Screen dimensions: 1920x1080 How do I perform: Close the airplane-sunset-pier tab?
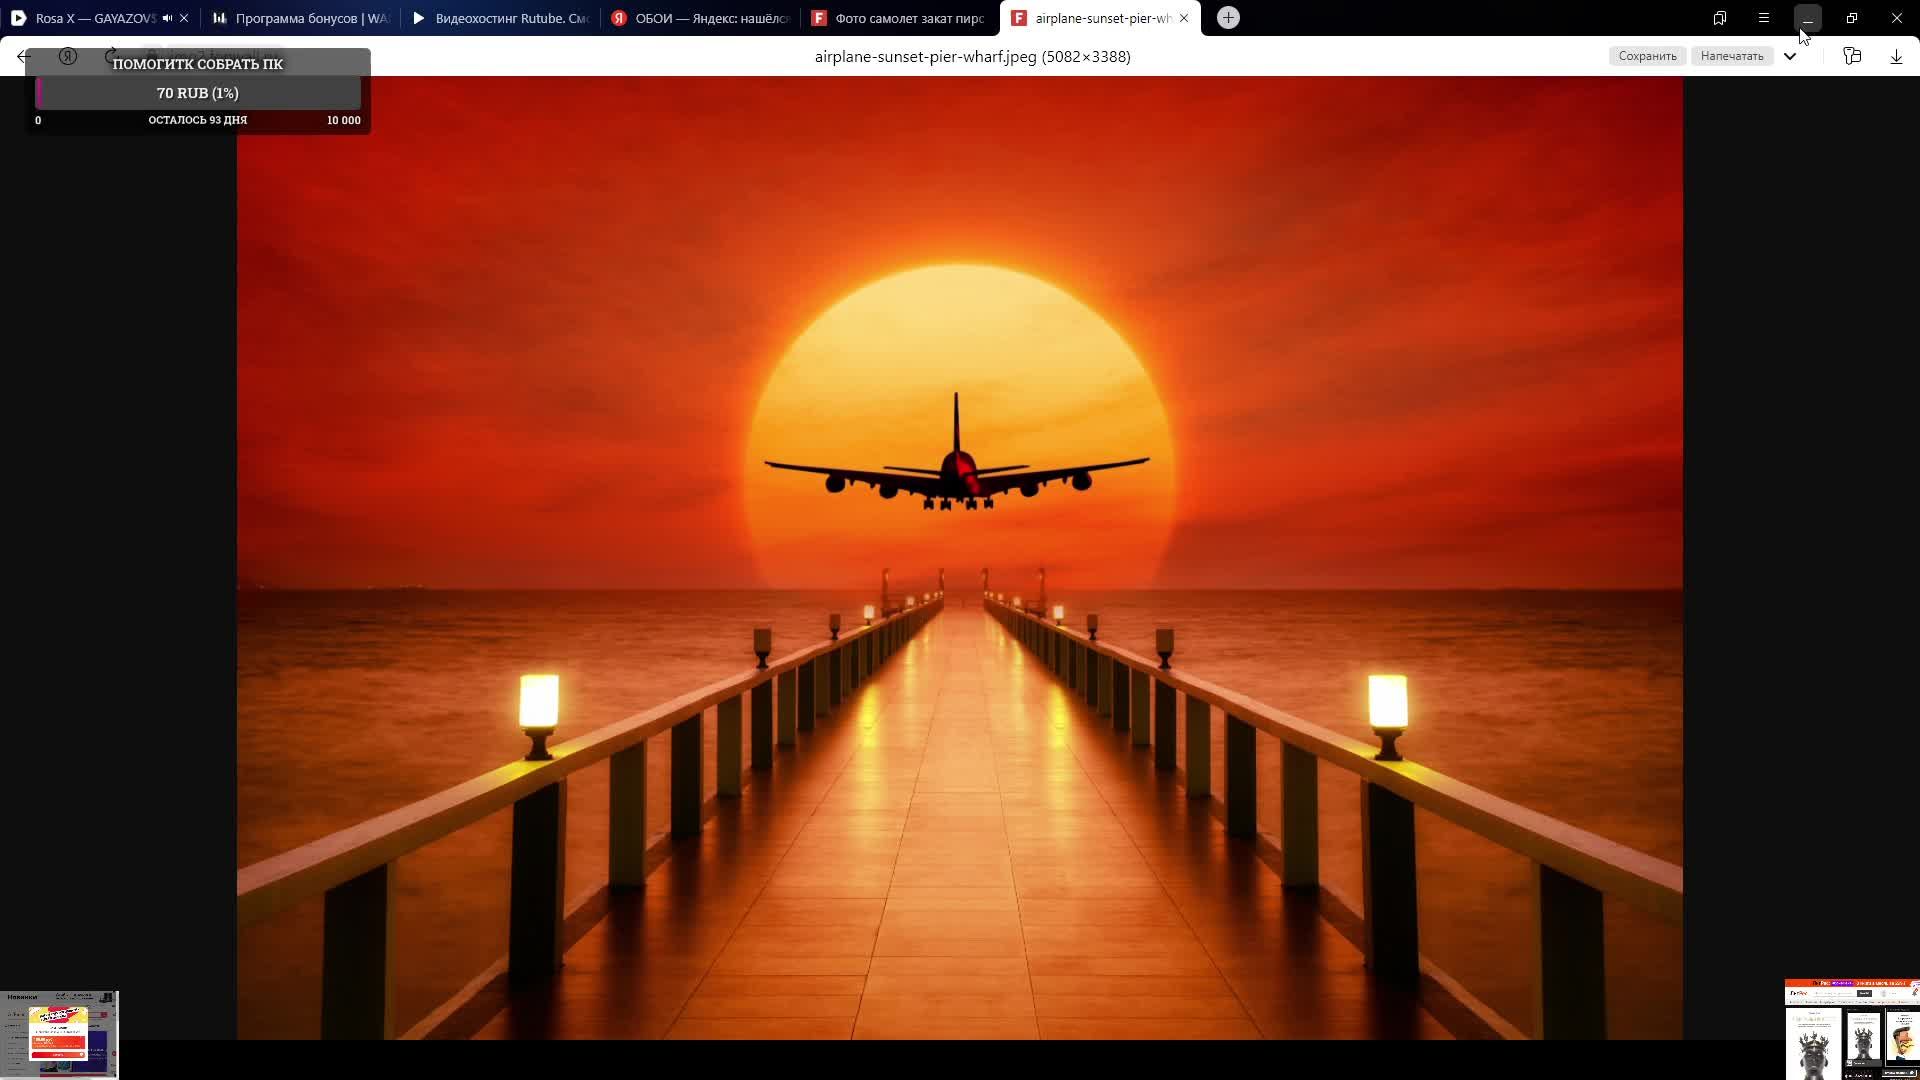pos(1184,18)
